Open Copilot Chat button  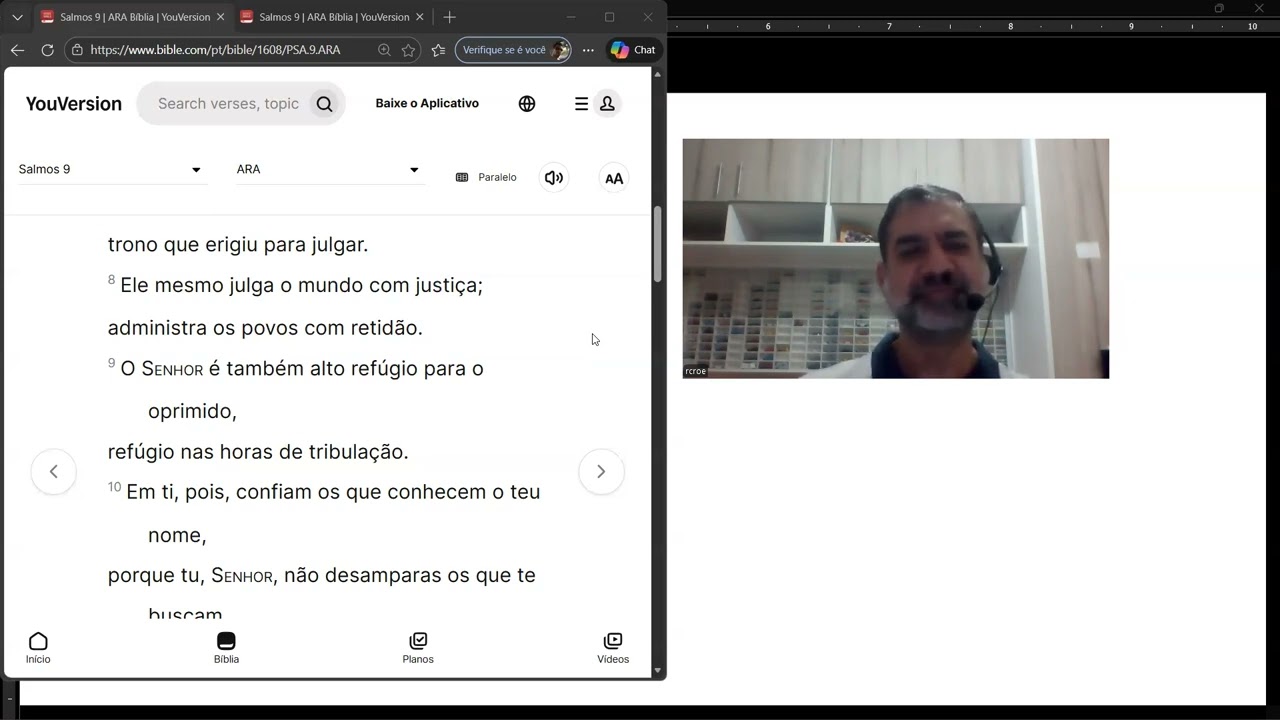click(x=633, y=50)
